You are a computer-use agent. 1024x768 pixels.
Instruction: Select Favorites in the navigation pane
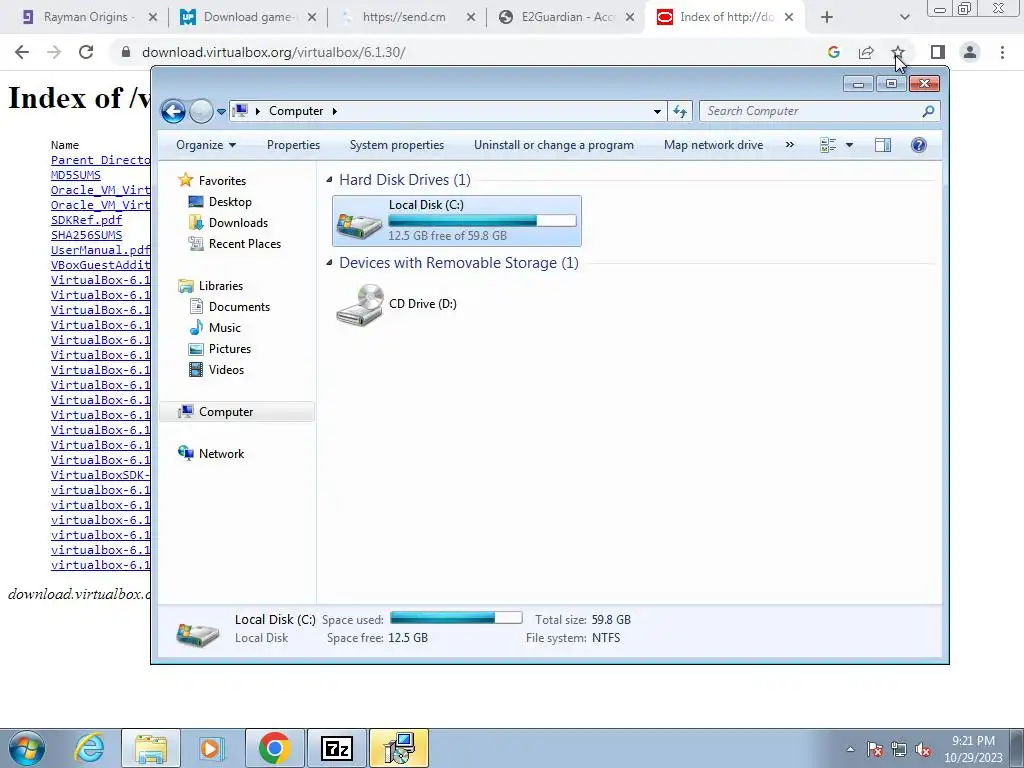click(x=222, y=181)
